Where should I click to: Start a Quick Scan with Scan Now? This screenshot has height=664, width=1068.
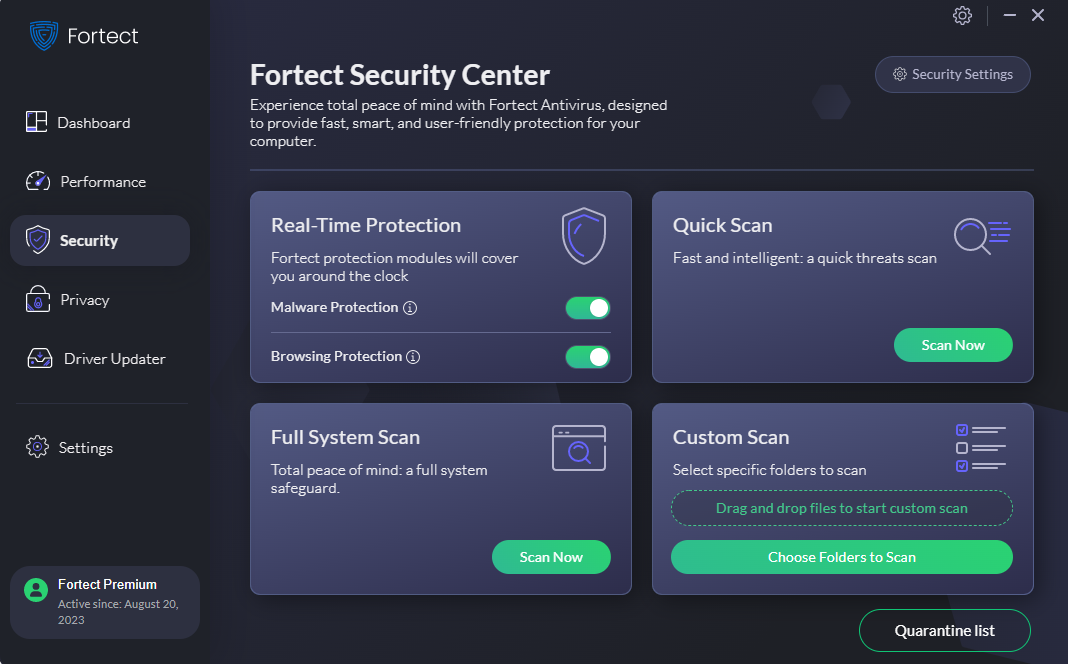pos(952,344)
